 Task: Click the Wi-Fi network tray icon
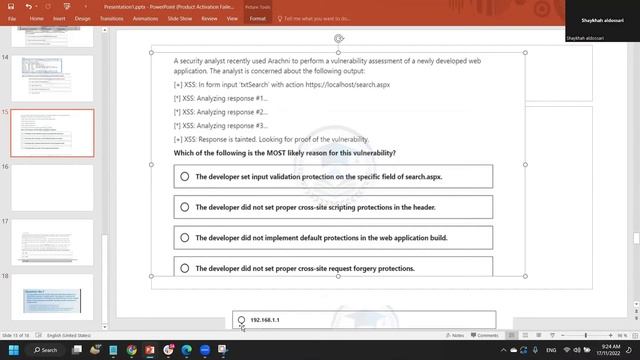click(x=567, y=350)
